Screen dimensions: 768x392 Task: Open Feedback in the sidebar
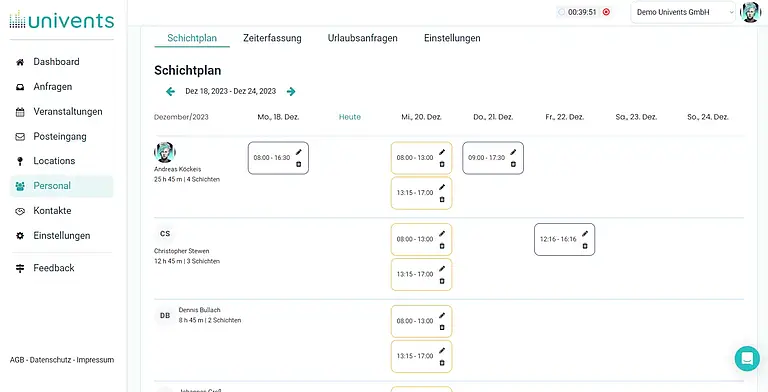(54, 268)
